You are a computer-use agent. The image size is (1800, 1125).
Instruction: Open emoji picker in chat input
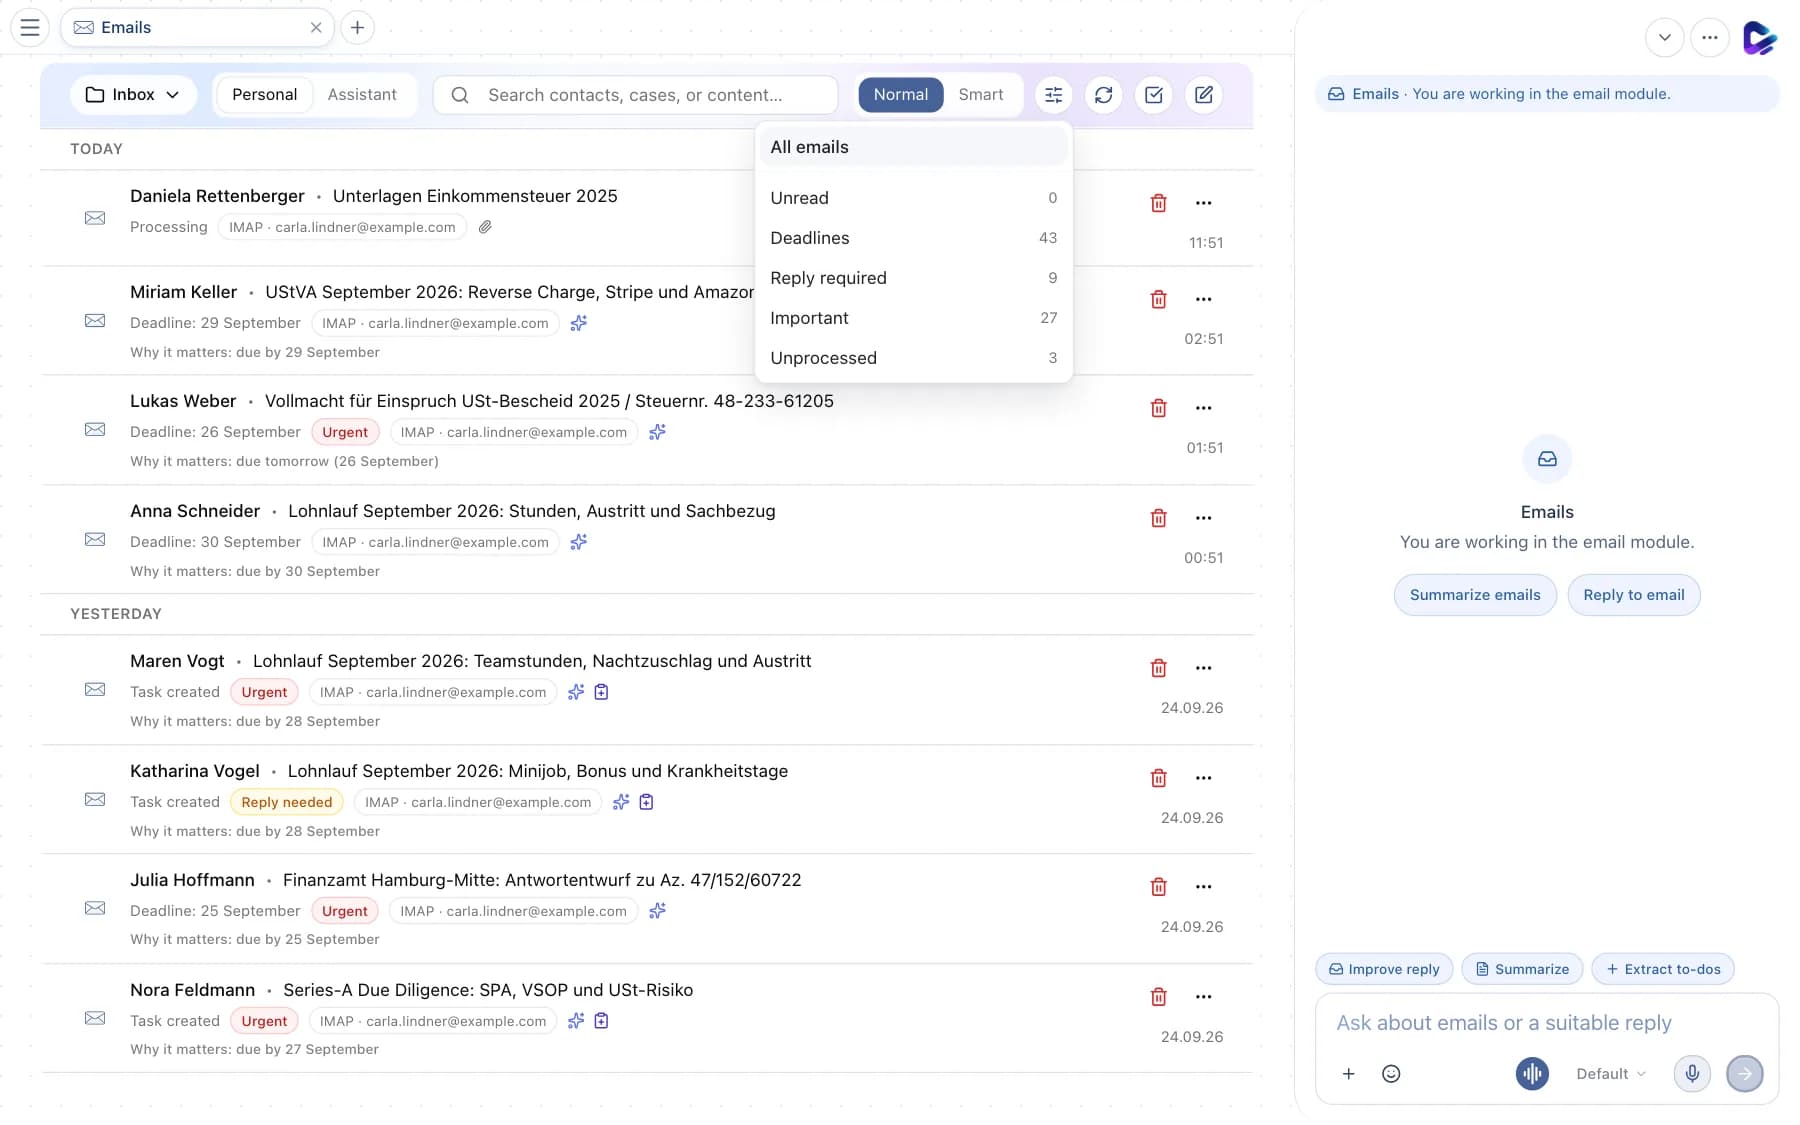[x=1391, y=1074]
